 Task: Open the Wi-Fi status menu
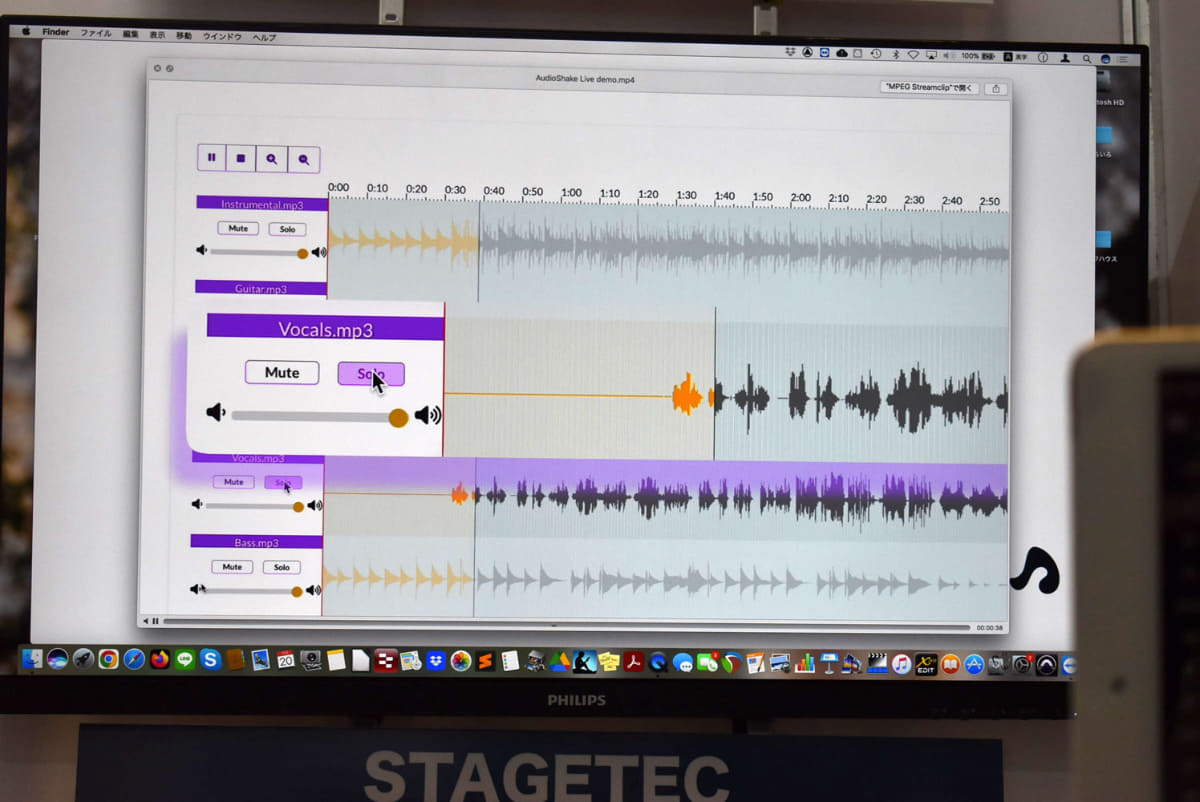coord(913,54)
